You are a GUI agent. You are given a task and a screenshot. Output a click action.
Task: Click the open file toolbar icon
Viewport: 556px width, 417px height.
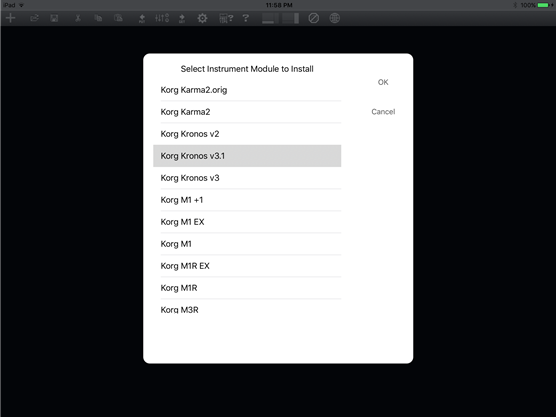34,18
